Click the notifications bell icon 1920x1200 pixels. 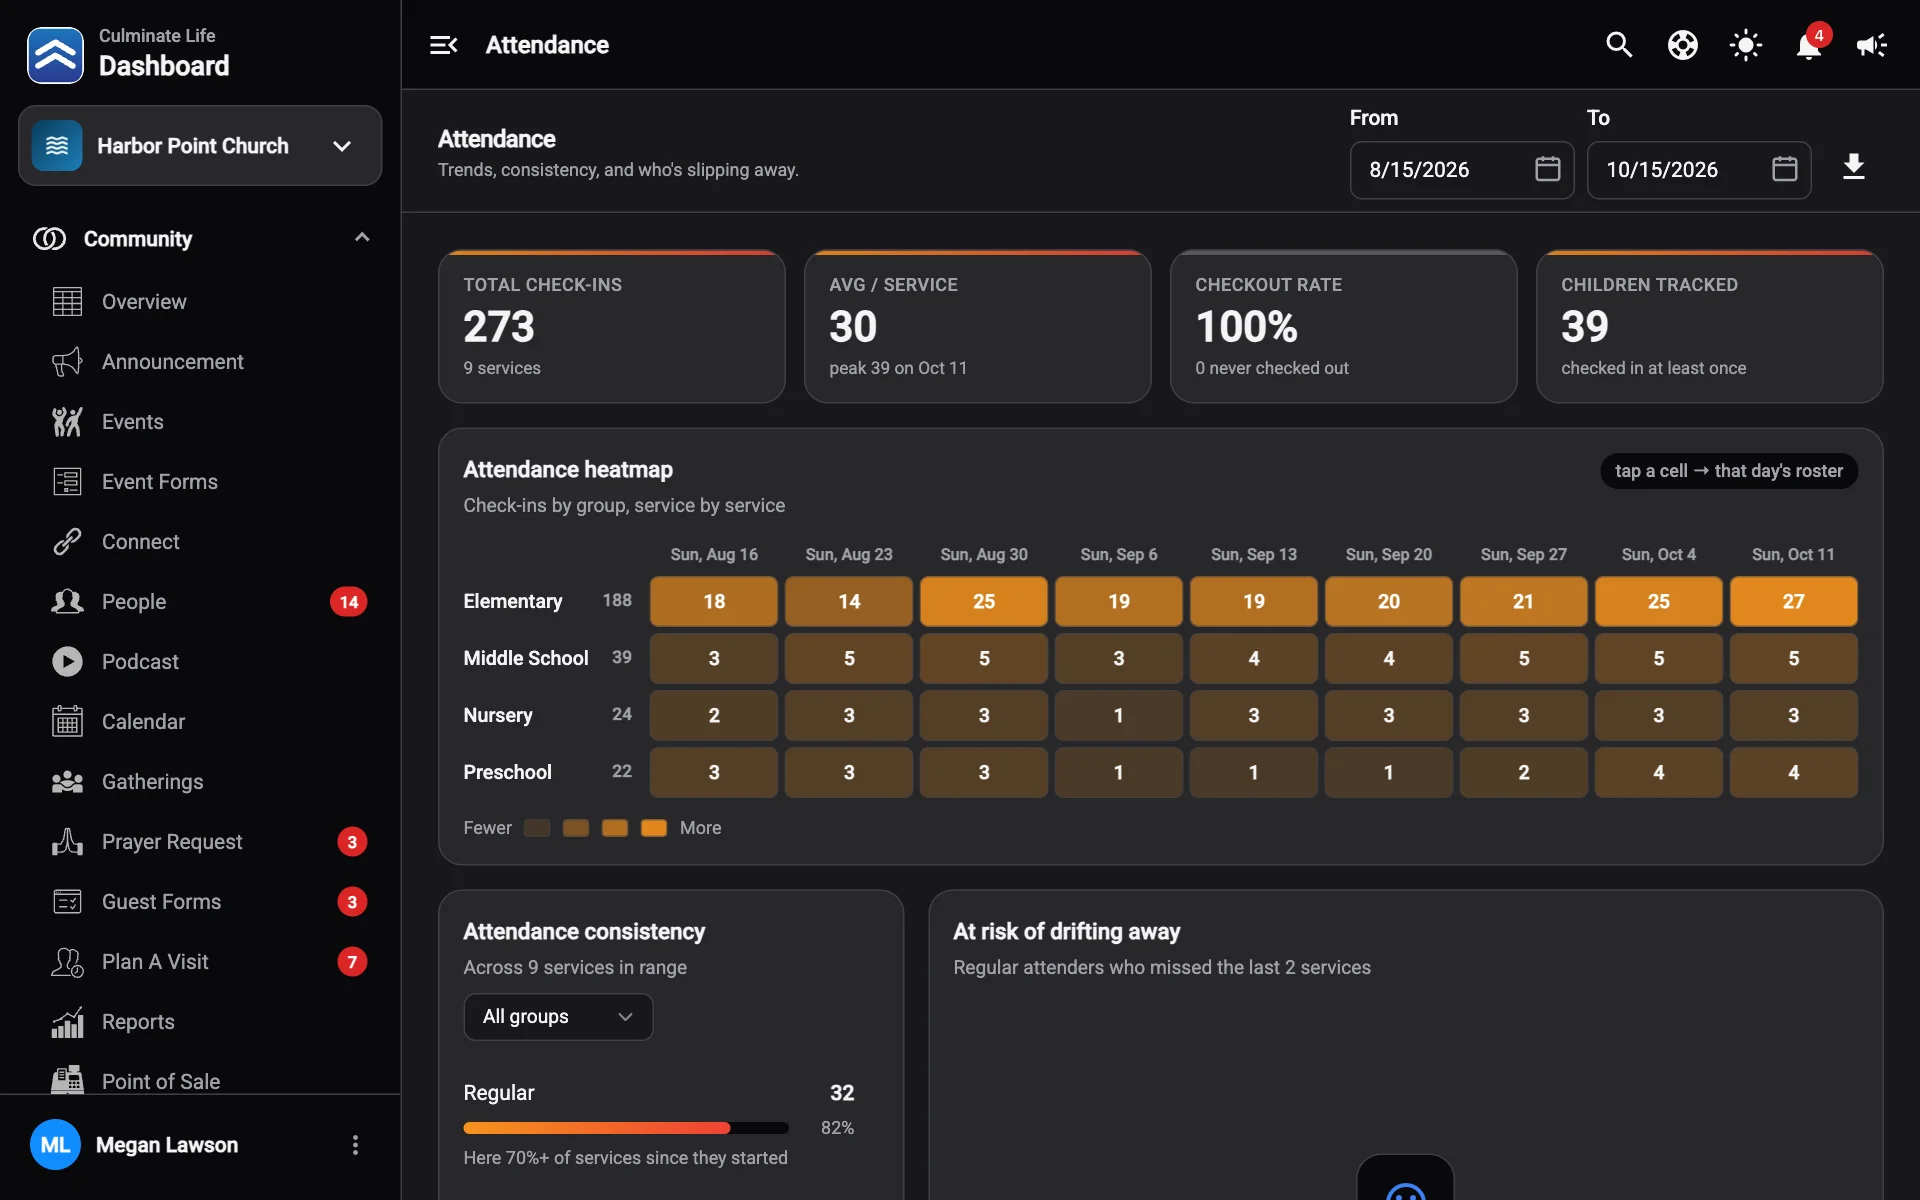[x=1809, y=45]
